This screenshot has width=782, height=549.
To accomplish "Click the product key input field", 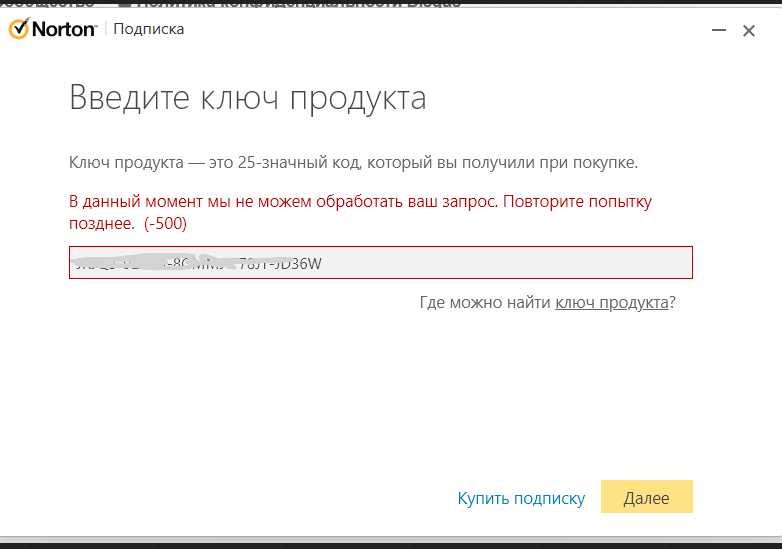I will coord(381,262).
